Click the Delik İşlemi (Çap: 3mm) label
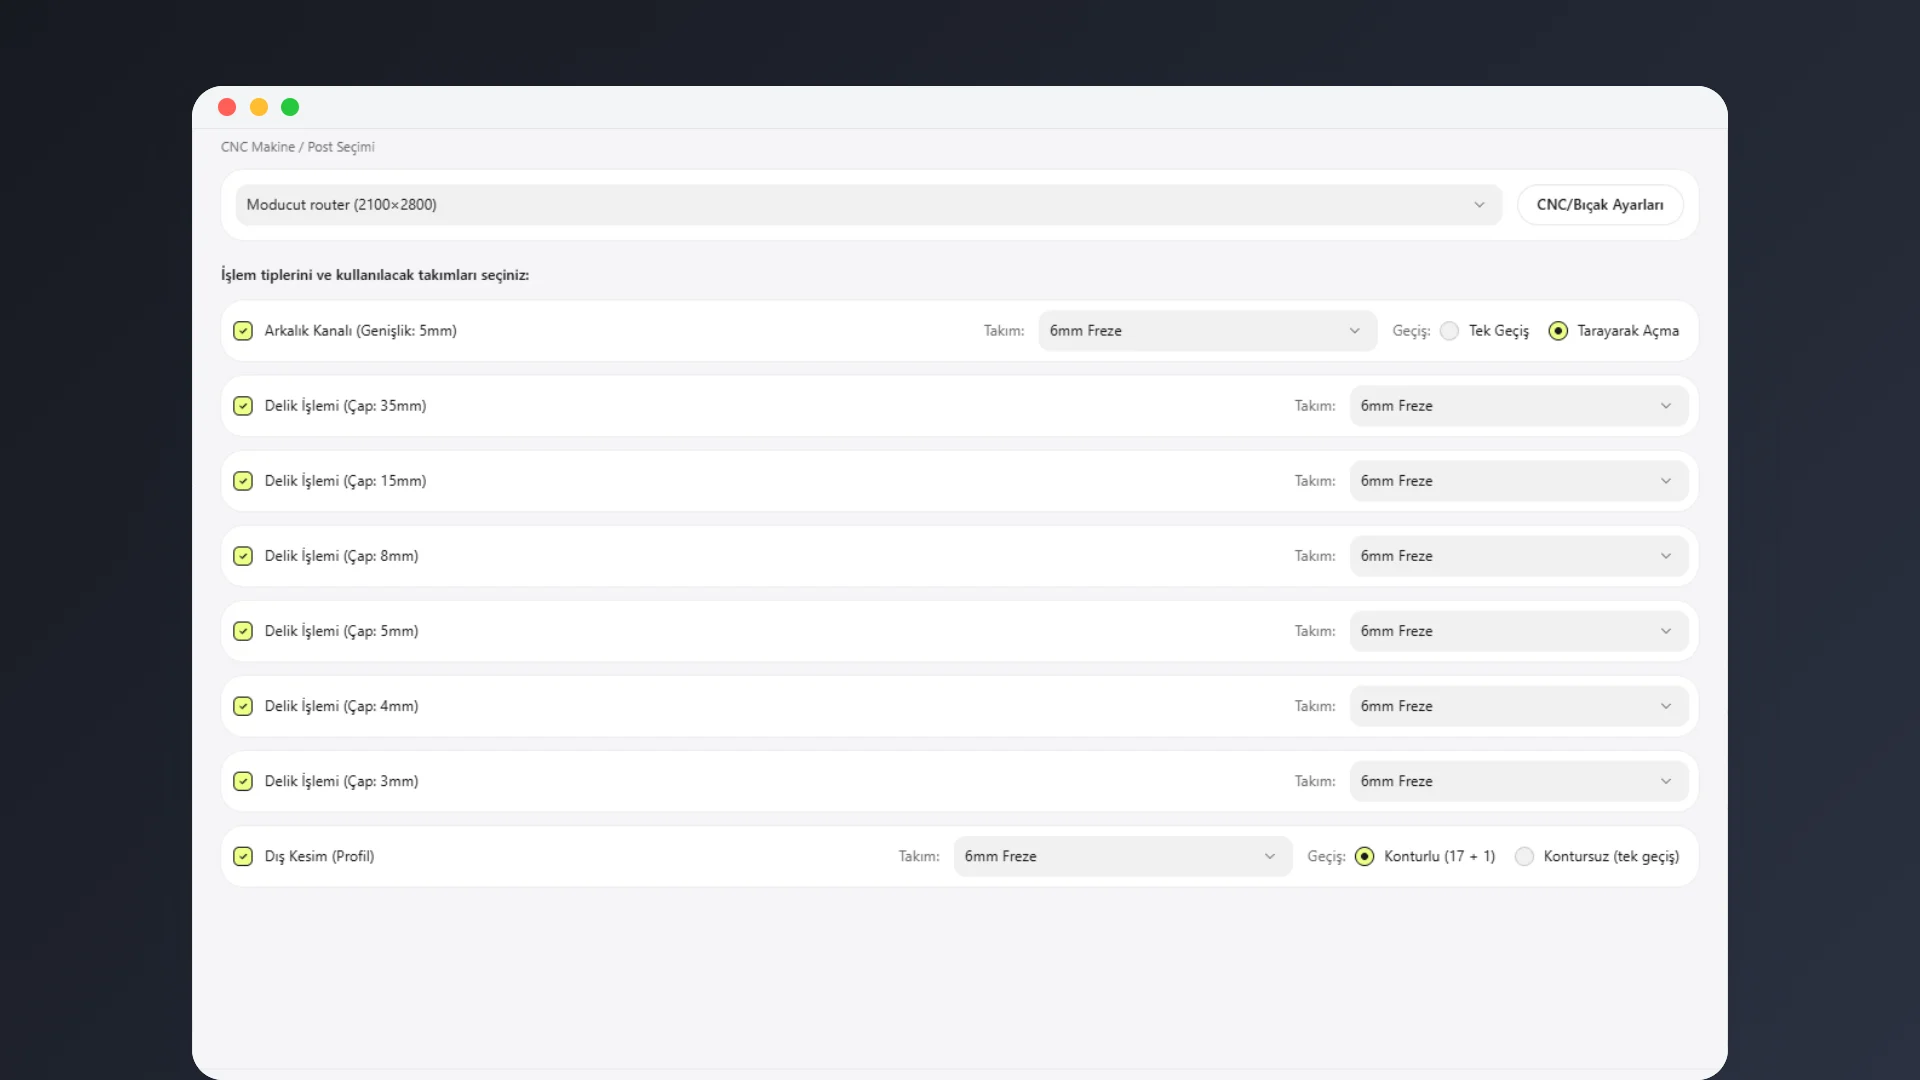Viewport: 1920px width, 1080px height. [341, 781]
